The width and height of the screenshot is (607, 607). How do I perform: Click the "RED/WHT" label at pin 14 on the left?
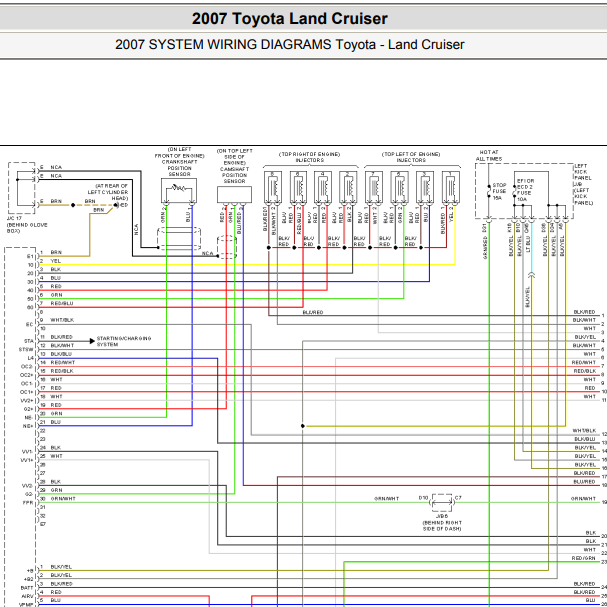pyautogui.click(x=63, y=363)
